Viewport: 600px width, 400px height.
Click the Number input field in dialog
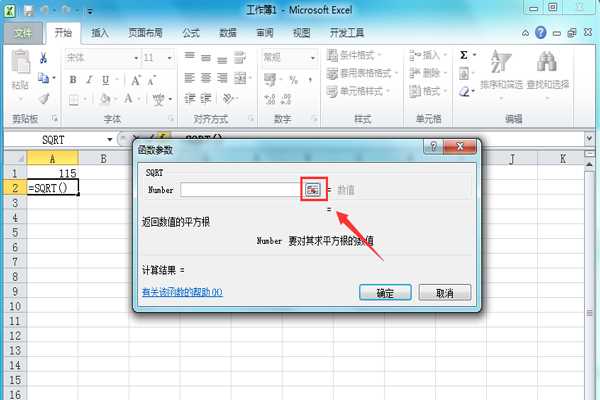pos(242,190)
